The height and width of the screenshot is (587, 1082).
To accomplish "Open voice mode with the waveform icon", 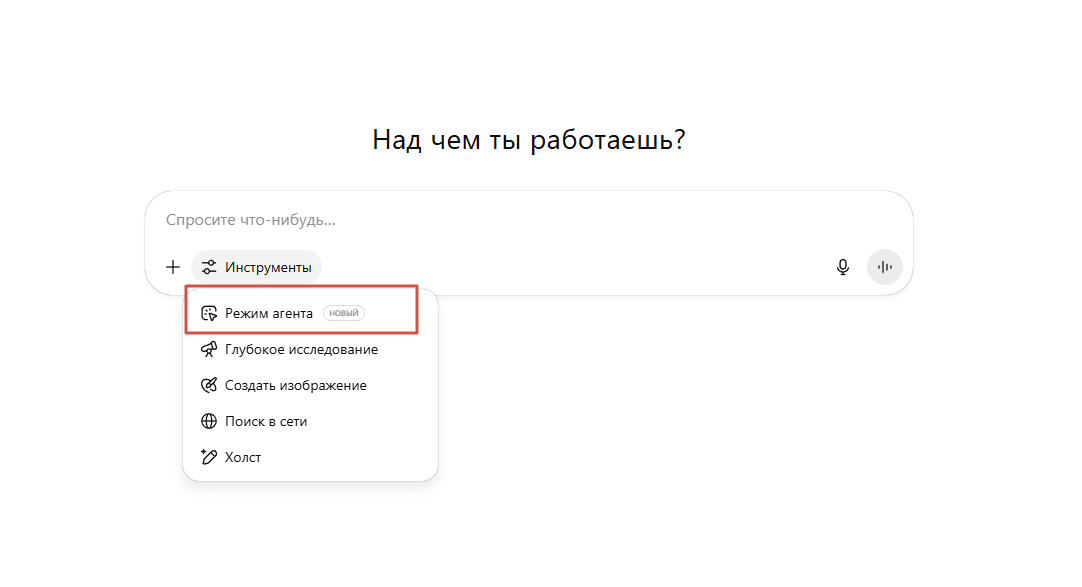I will (884, 267).
